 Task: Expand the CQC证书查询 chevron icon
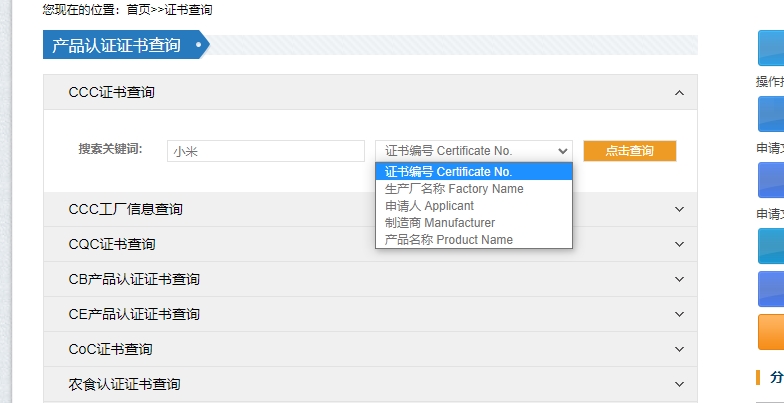[x=679, y=245]
